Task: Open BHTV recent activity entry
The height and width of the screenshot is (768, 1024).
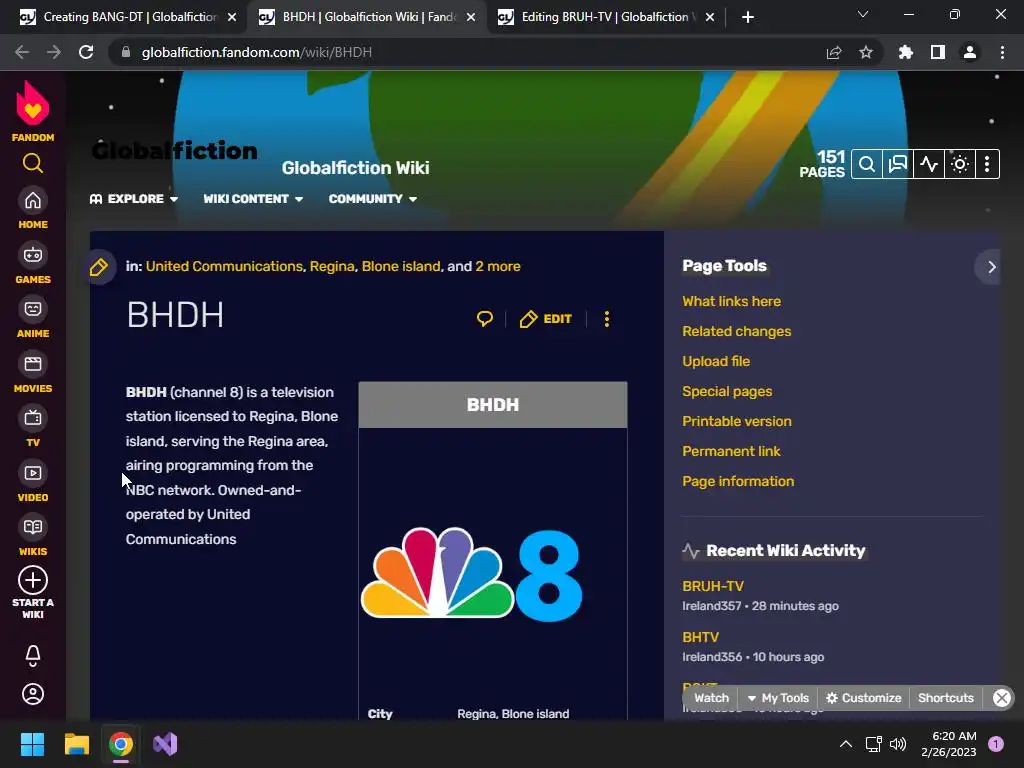Action: point(700,637)
